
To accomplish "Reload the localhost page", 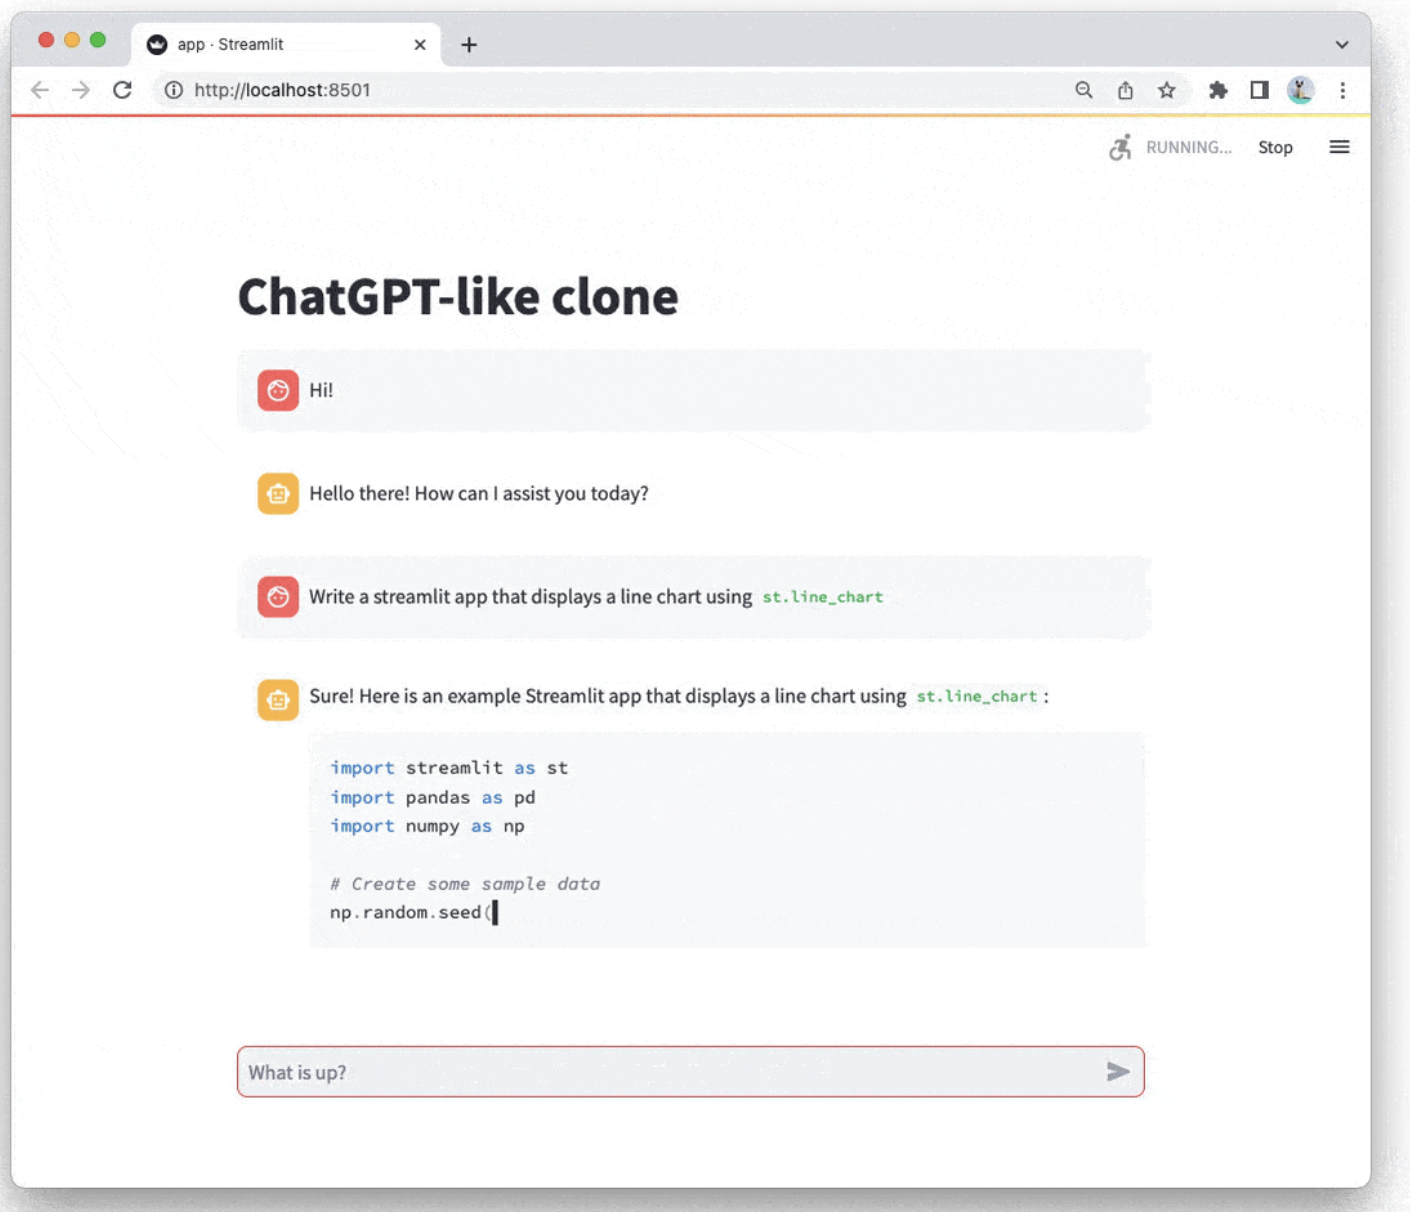I will click(x=122, y=90).
